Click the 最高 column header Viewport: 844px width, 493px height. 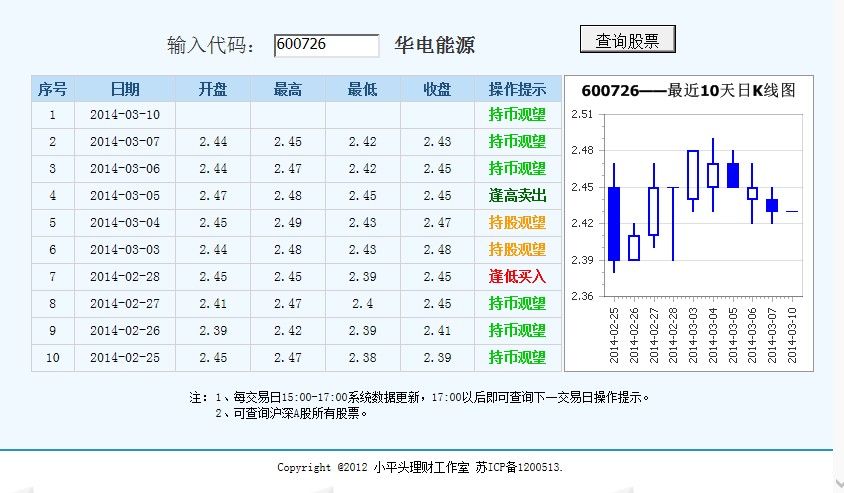(x=288, y=89)
